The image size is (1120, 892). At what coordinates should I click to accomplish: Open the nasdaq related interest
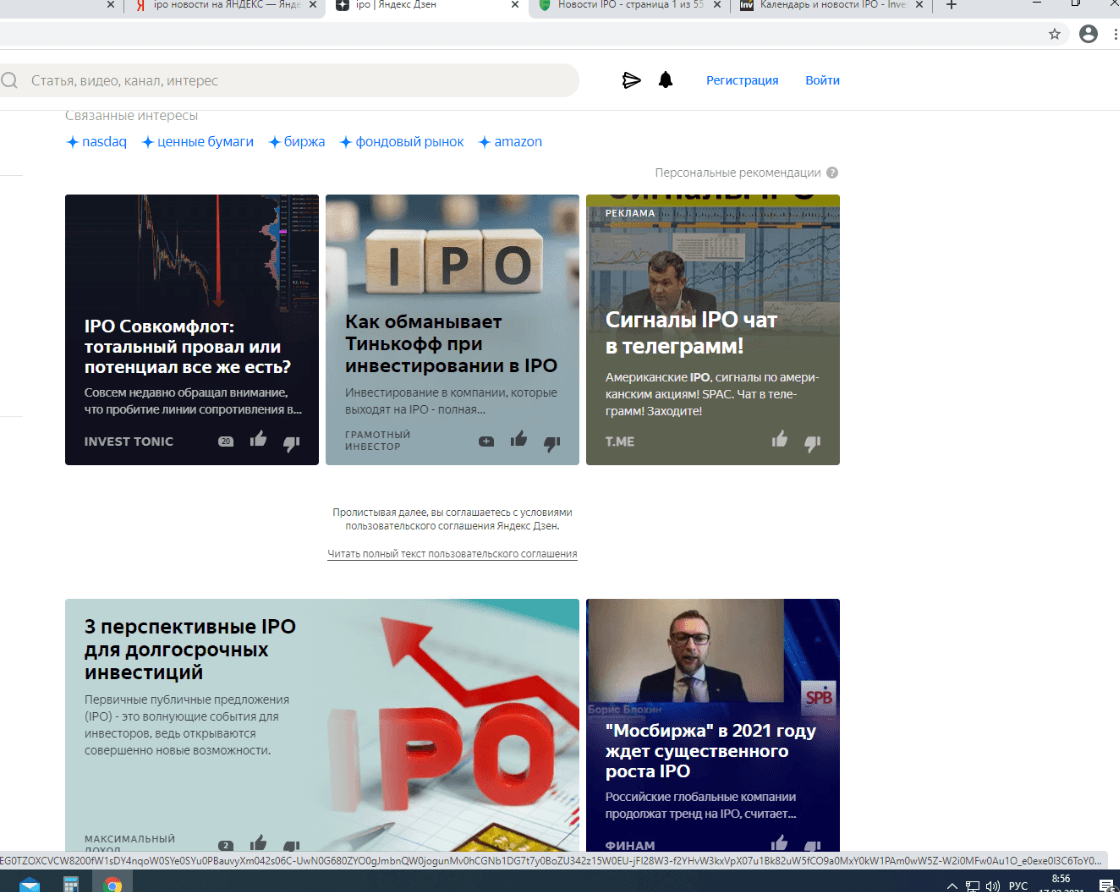tap(96, 141)
